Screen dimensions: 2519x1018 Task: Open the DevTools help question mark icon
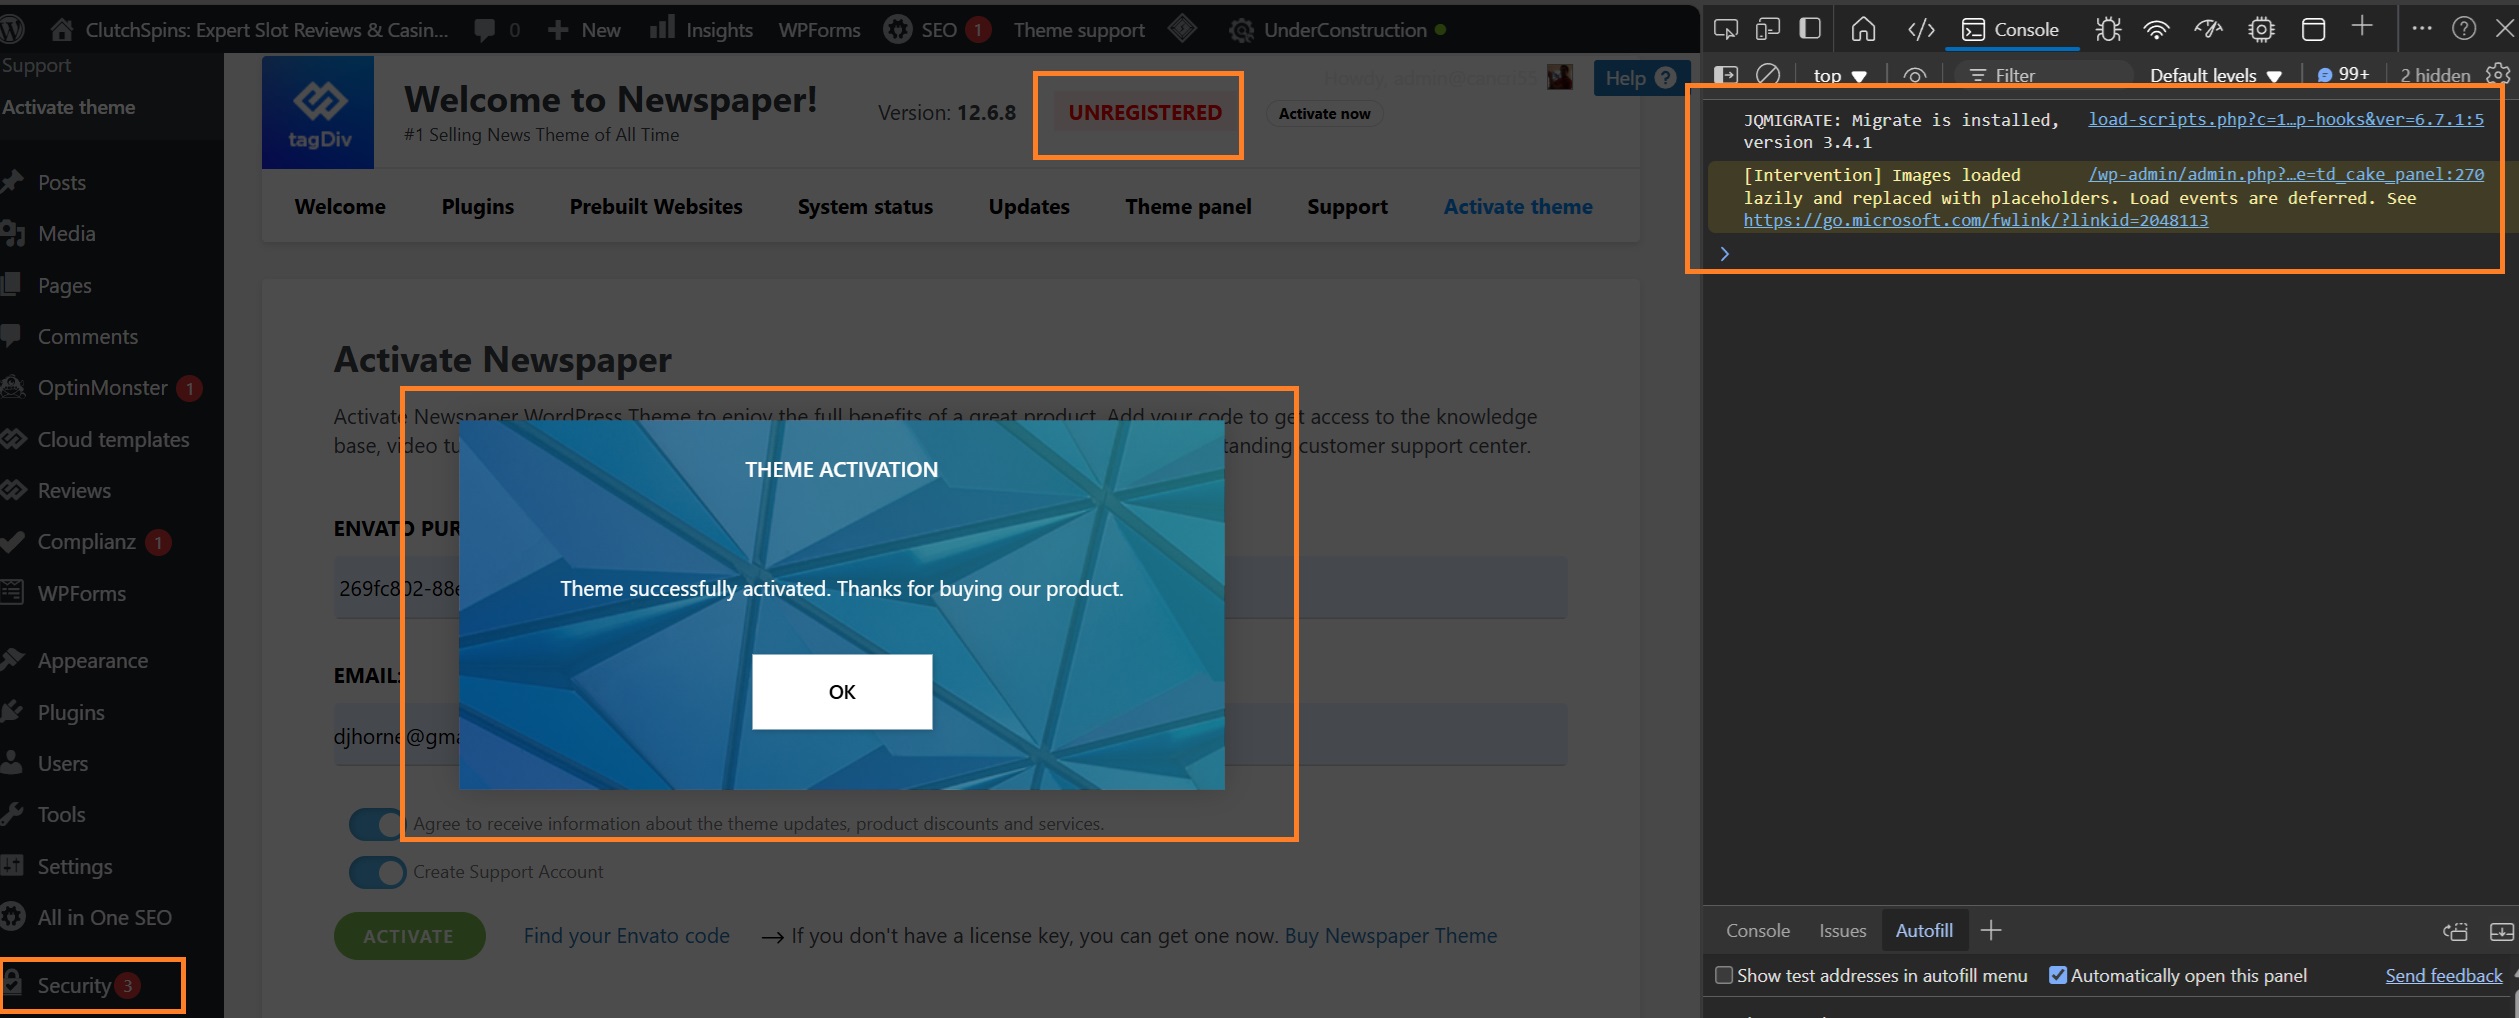click(x=2464, y=28)
